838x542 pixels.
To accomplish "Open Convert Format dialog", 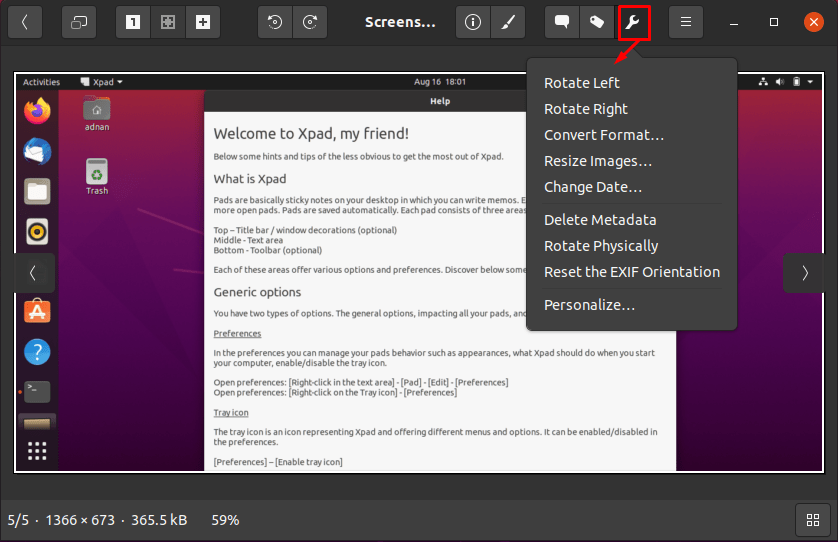I will tap(604, 135).
